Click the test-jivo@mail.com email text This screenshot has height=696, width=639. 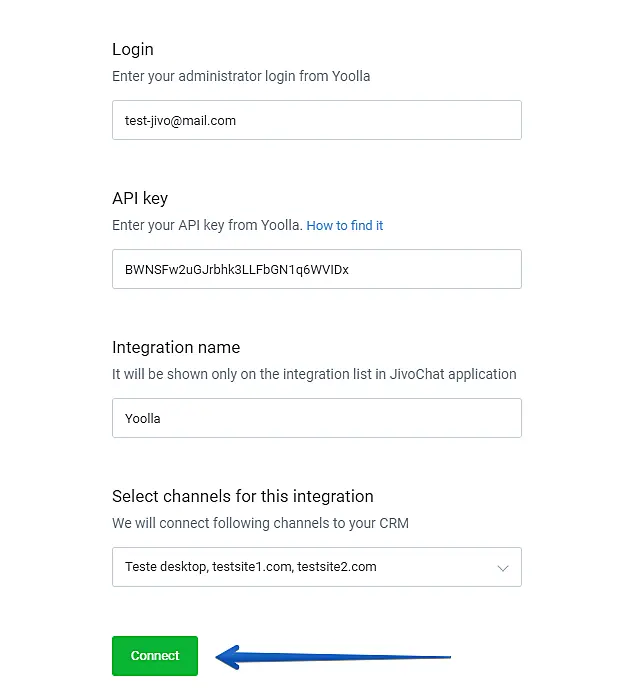pos(180,121)
